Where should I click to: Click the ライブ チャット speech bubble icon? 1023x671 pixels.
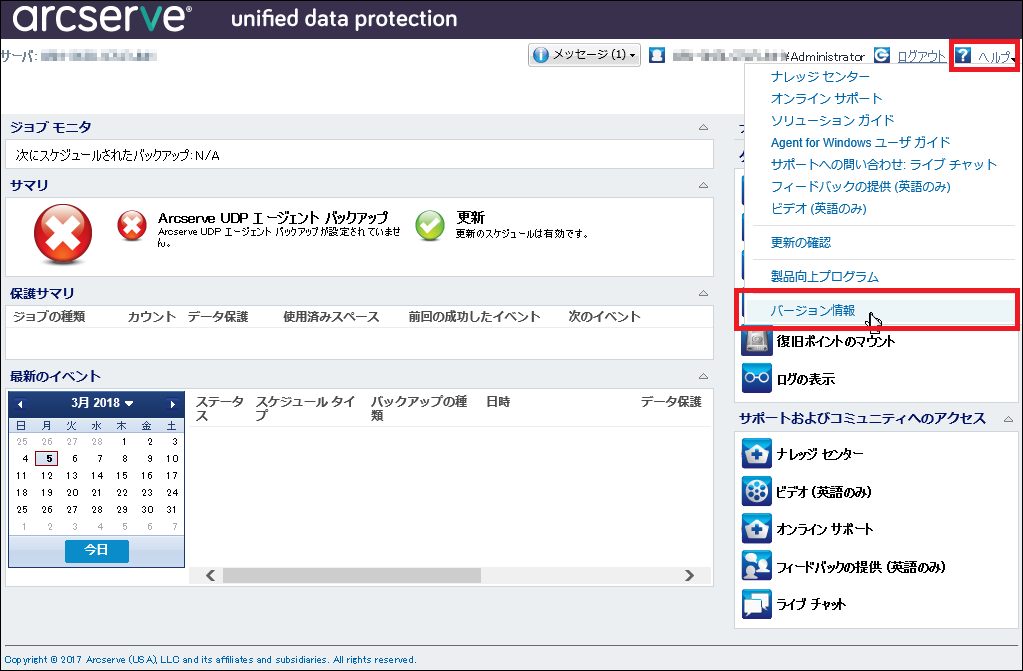[x=756, y=604]
